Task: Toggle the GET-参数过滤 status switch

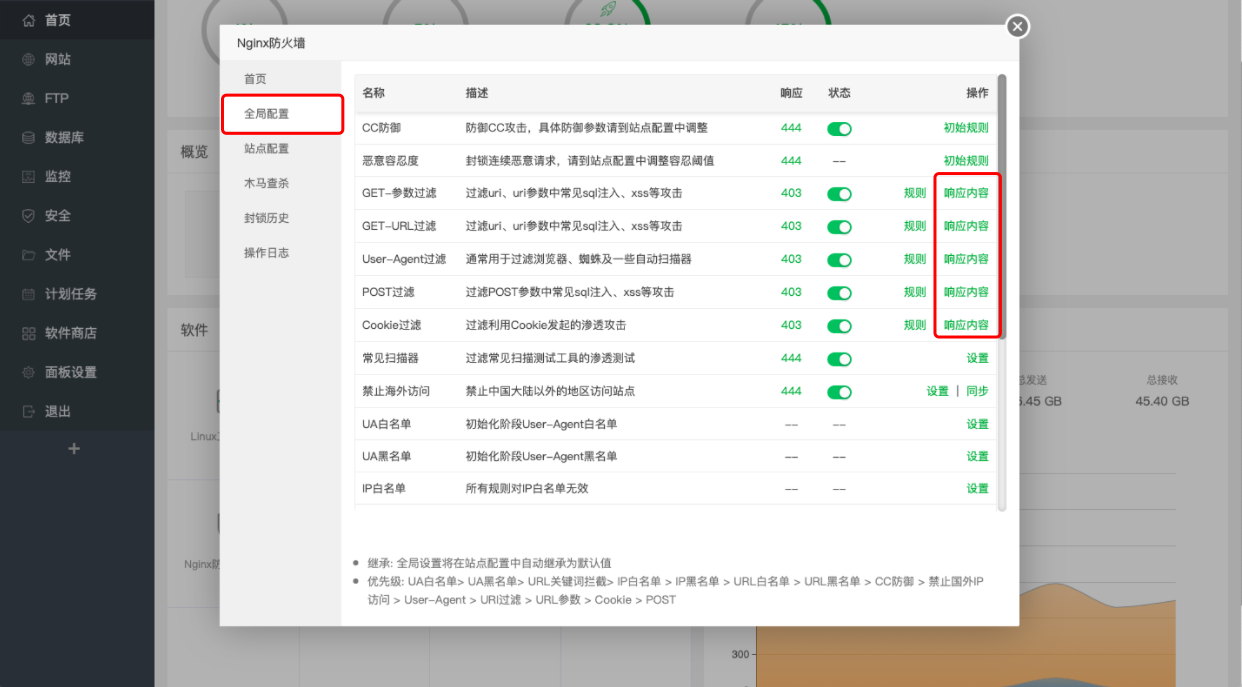Action: pos(839,194)
